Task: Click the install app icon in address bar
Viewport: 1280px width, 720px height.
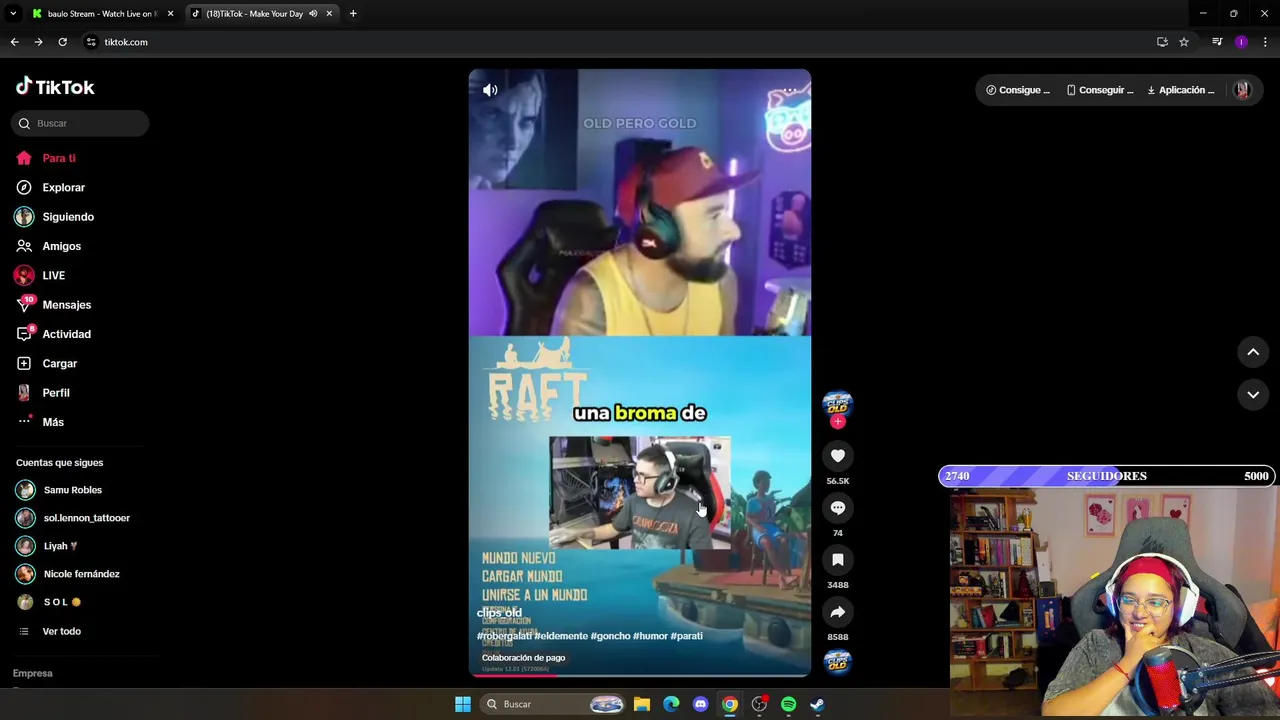Action: click(x=1162, y=42)
